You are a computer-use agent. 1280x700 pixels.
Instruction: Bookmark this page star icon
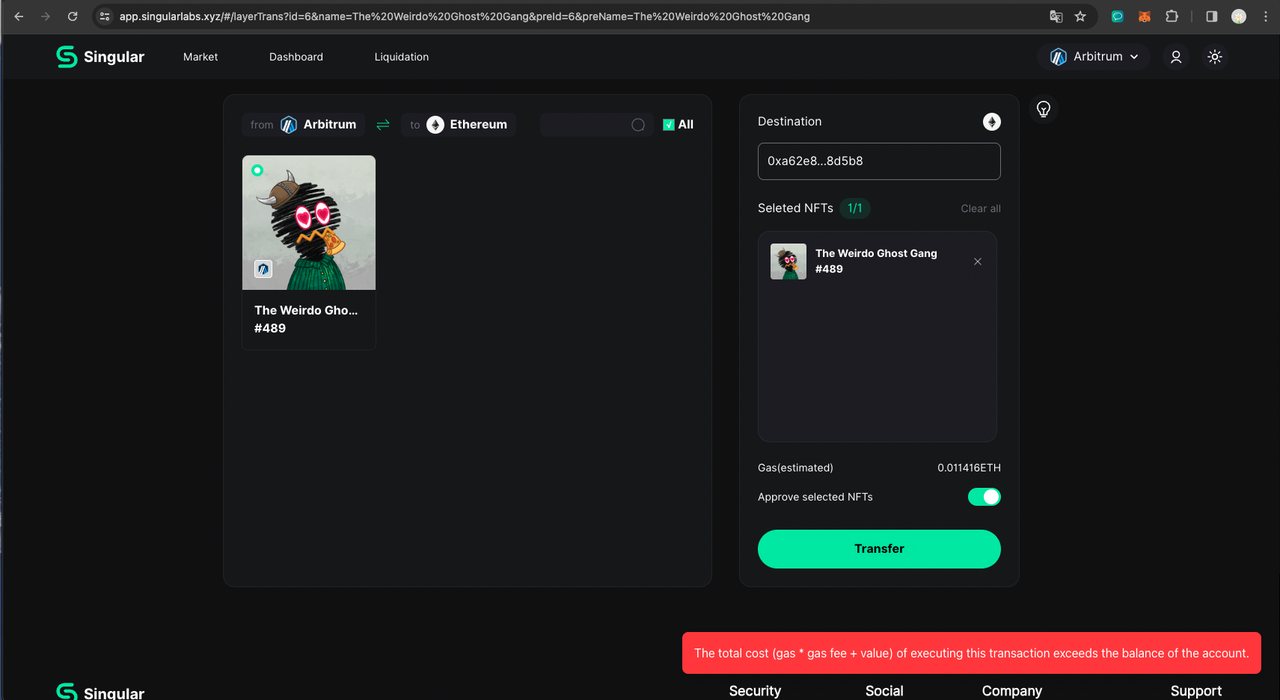click(x=1080, y=17)
